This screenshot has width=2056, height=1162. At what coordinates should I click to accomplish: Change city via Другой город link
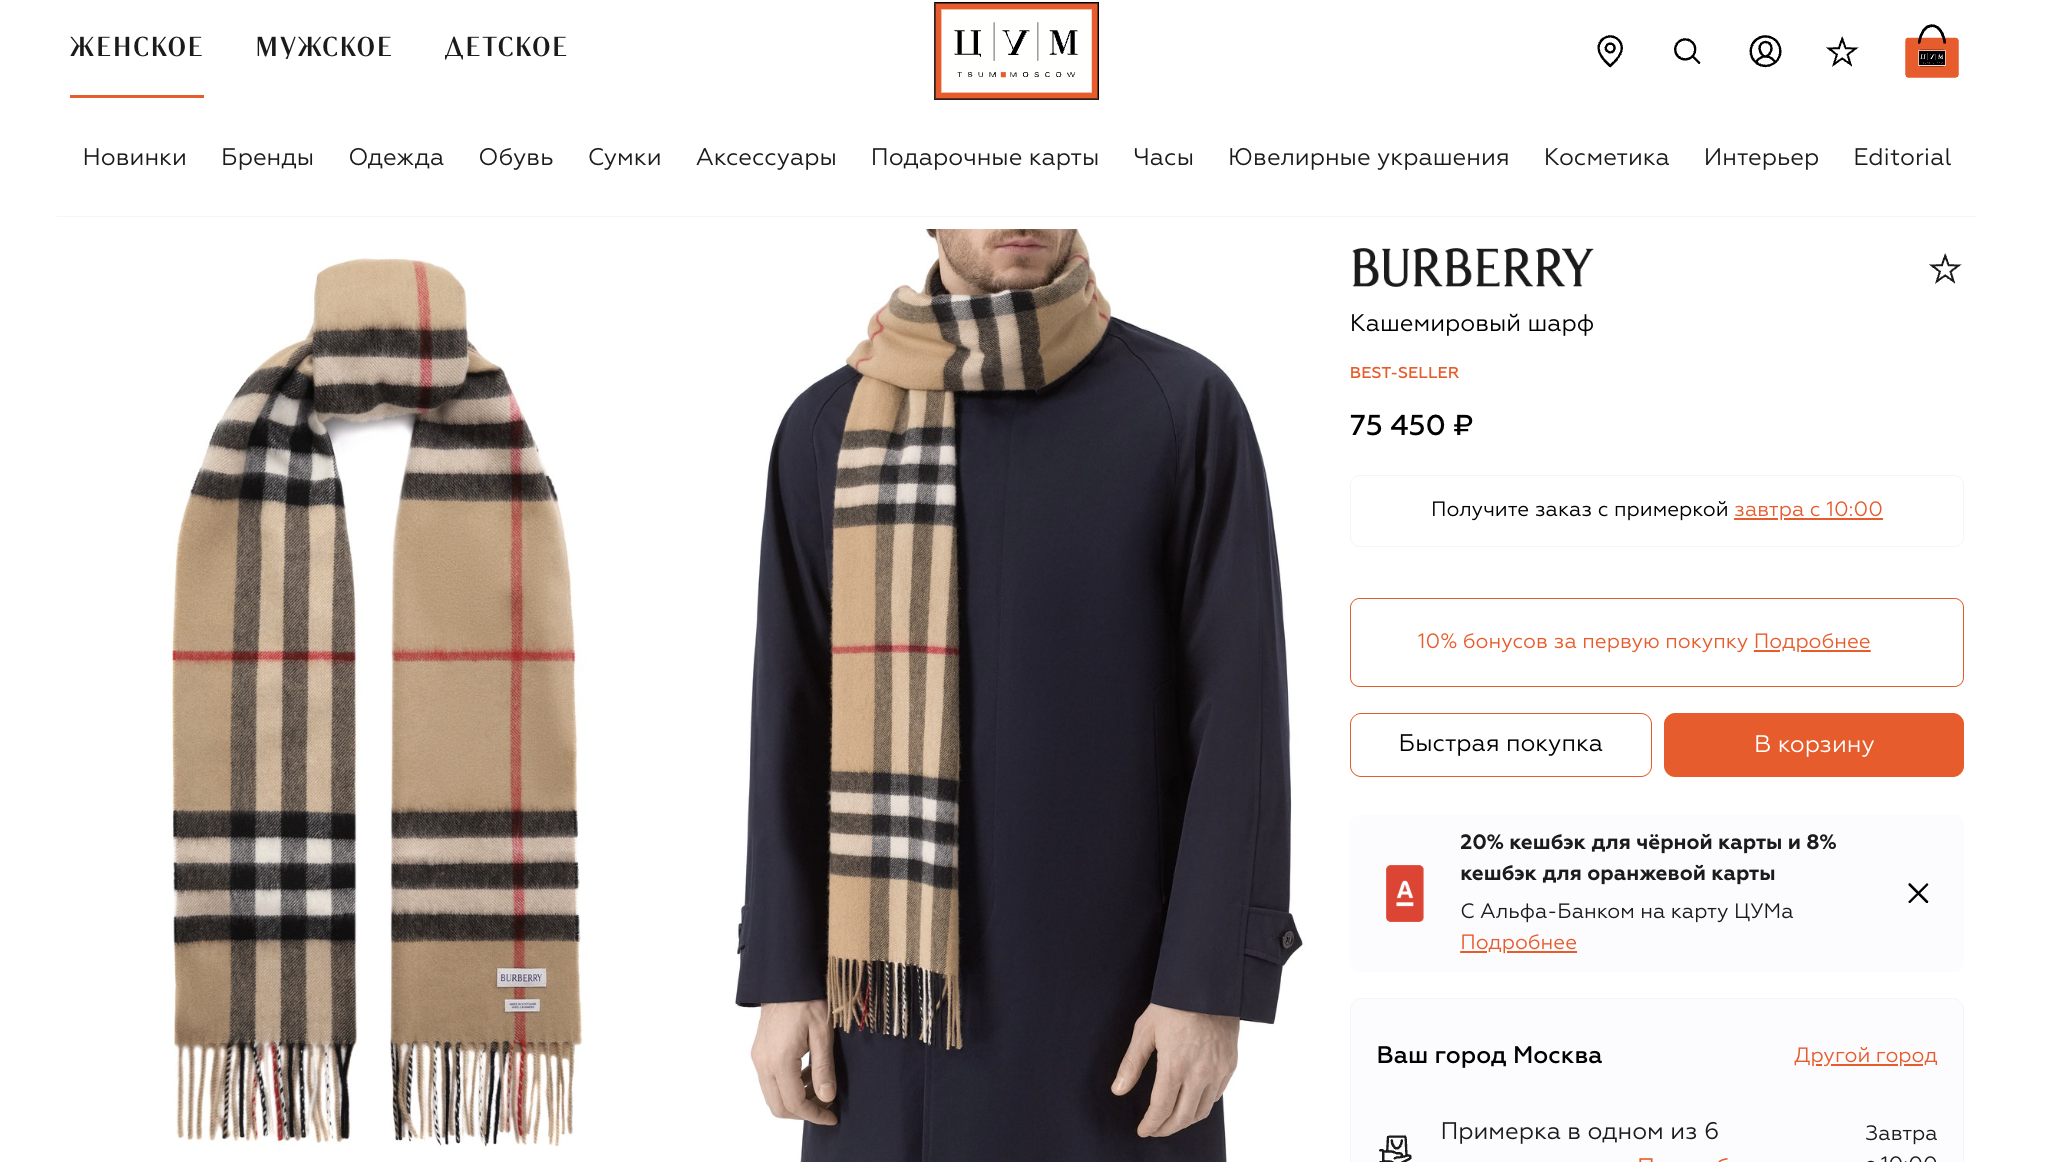1865,1055
